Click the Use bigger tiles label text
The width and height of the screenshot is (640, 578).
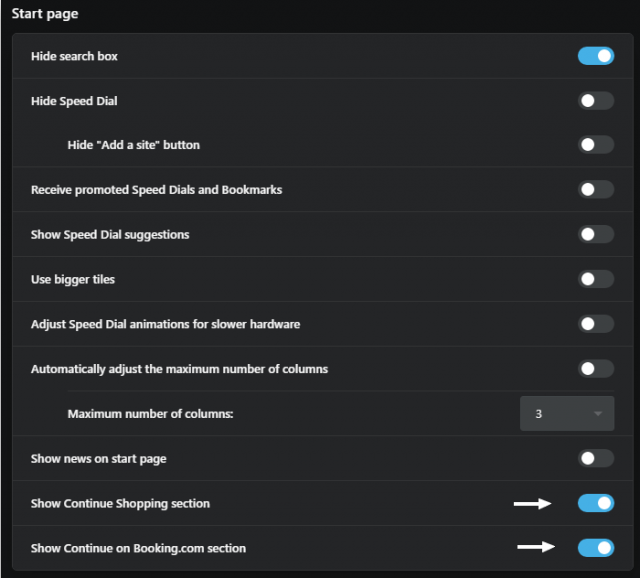coord(73,280)
